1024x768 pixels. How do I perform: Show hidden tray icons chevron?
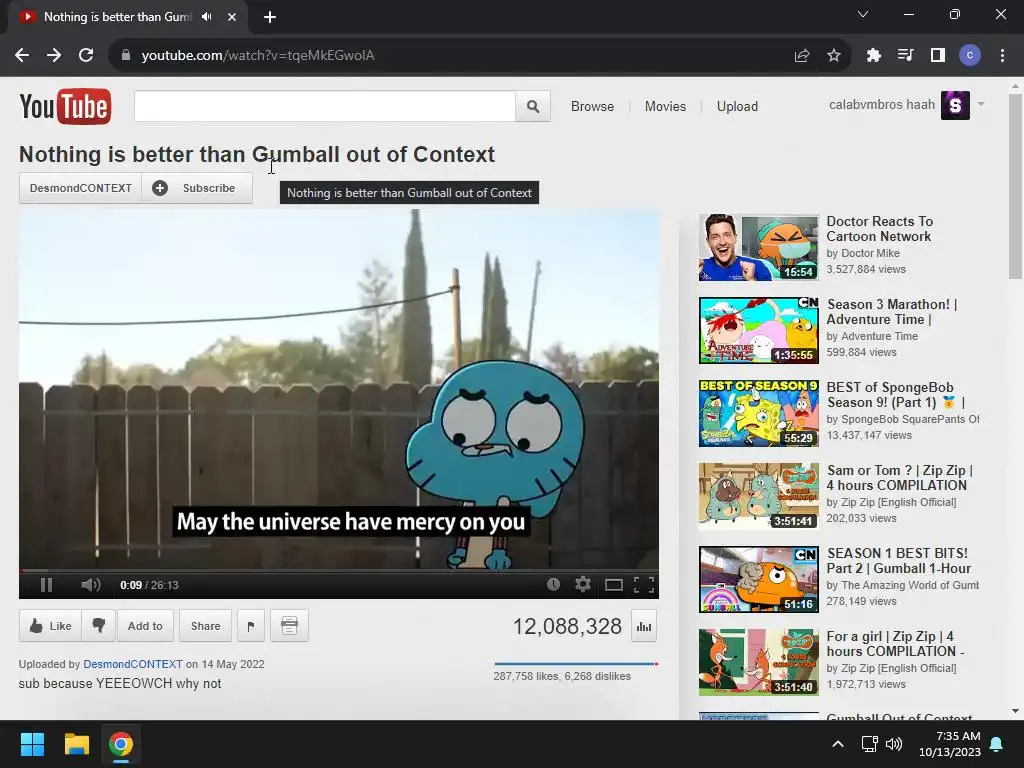coord(838,744)
